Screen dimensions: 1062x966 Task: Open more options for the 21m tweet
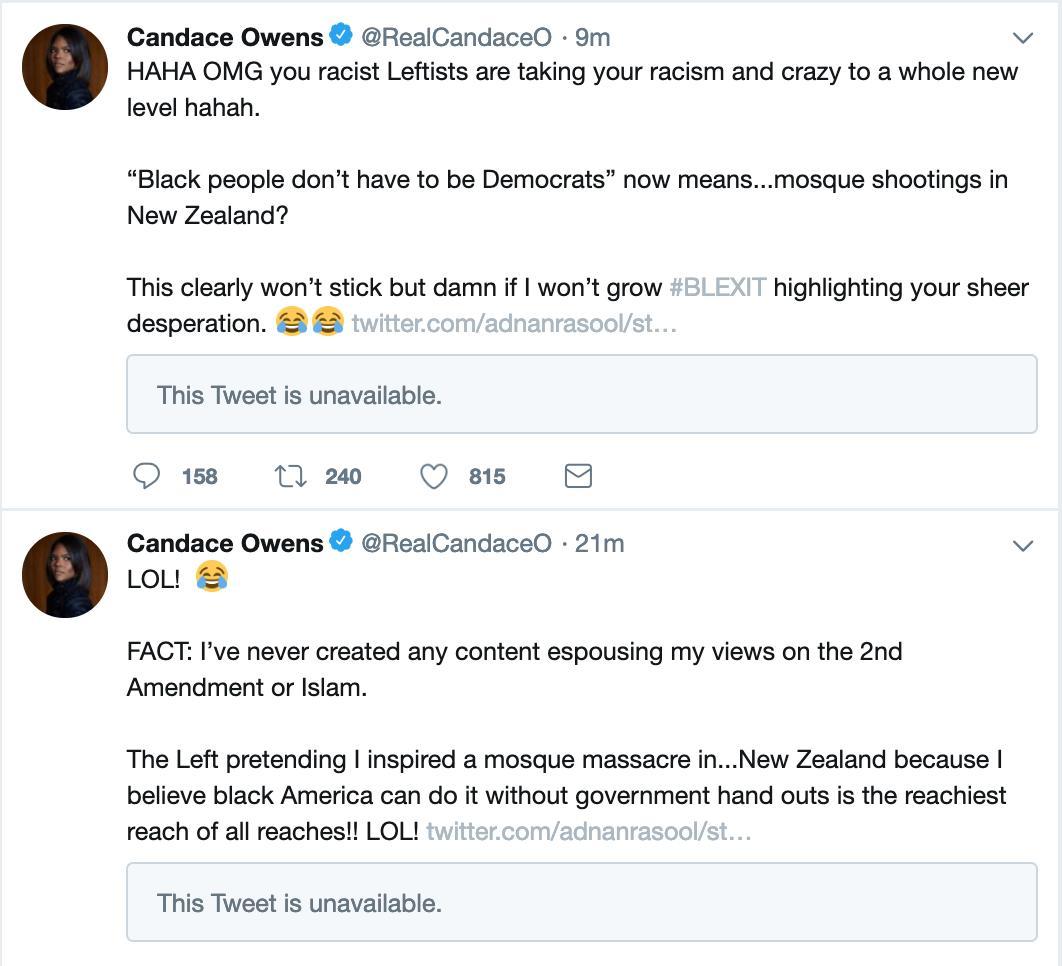tap(1022, 545)
